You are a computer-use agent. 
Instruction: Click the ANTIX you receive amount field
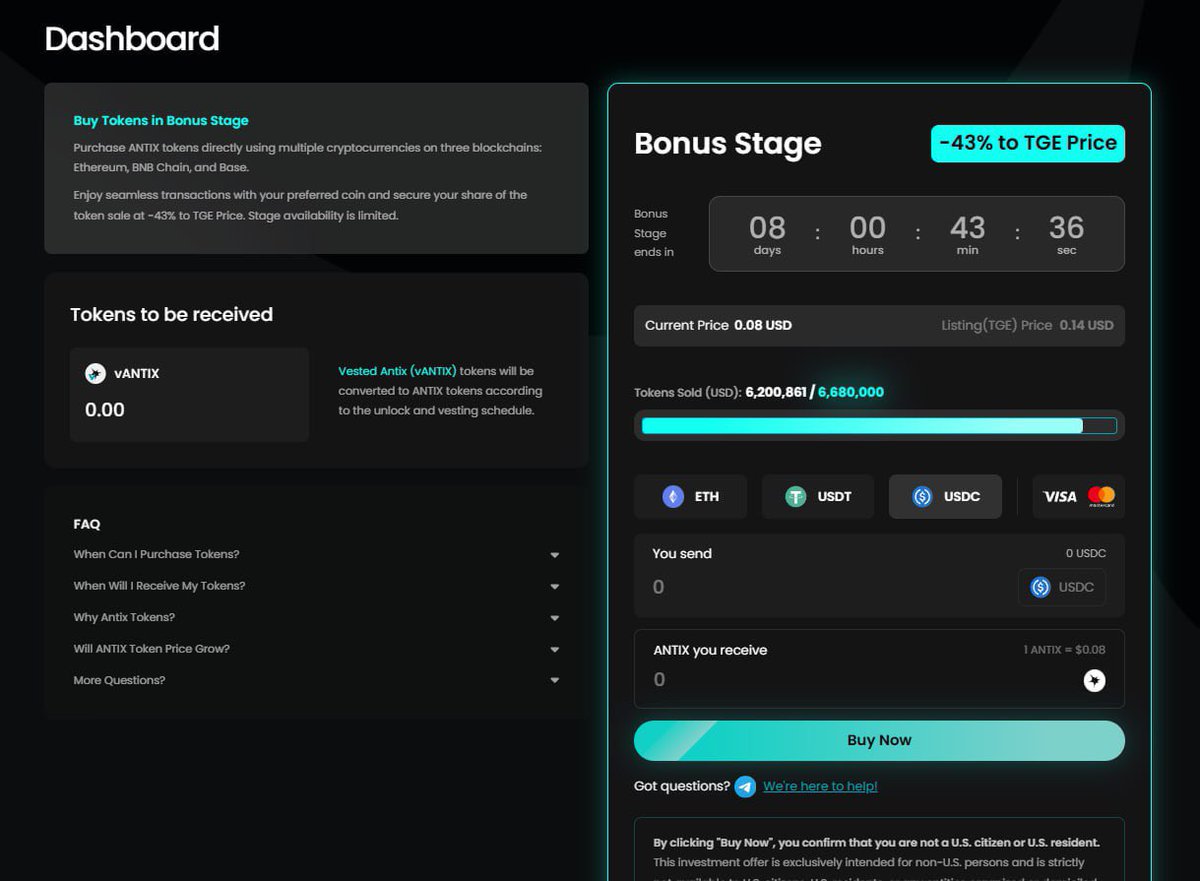(860, 680)
